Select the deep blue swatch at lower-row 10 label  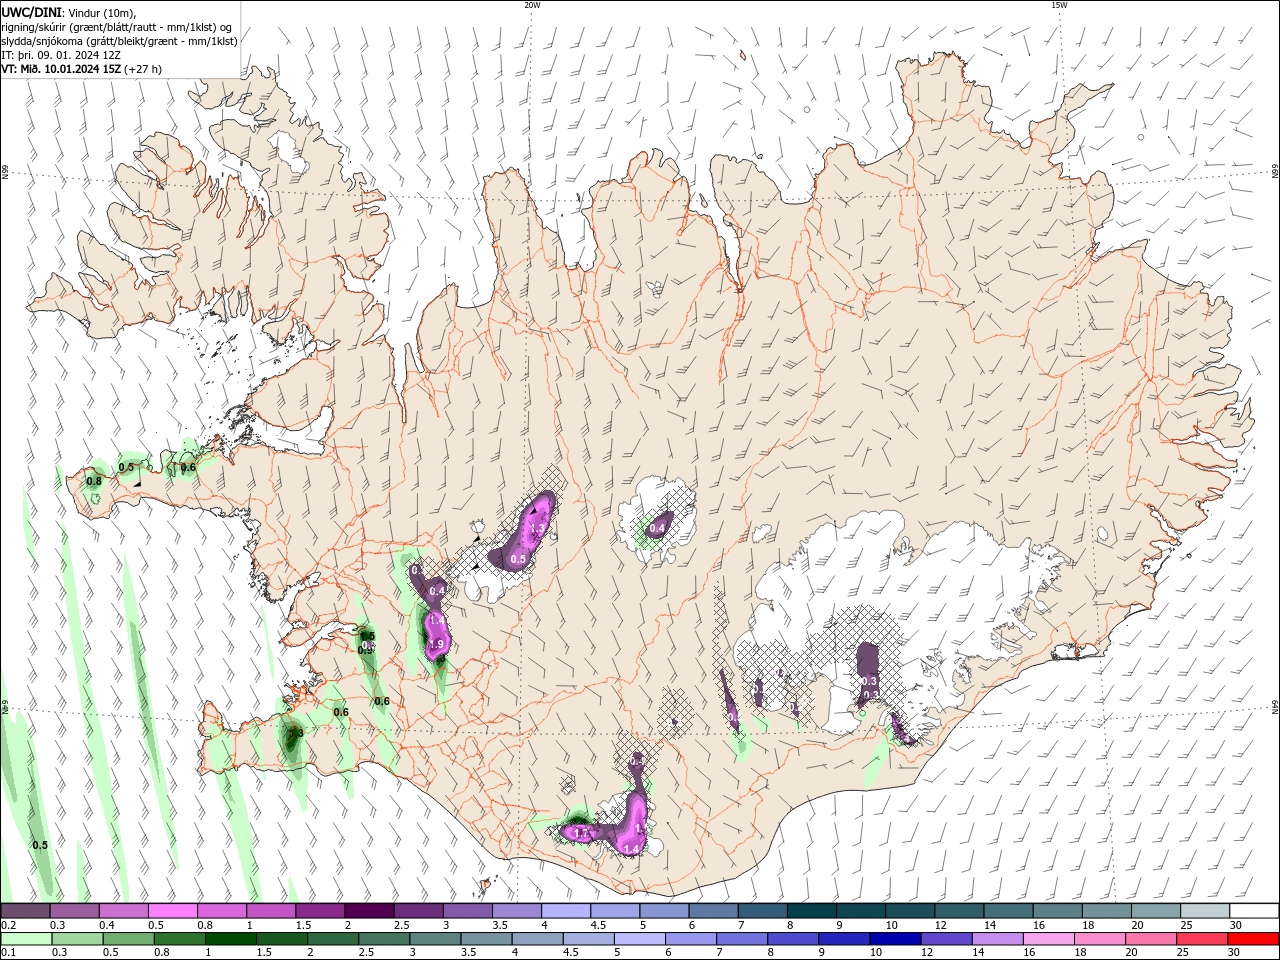pos(895,939)
